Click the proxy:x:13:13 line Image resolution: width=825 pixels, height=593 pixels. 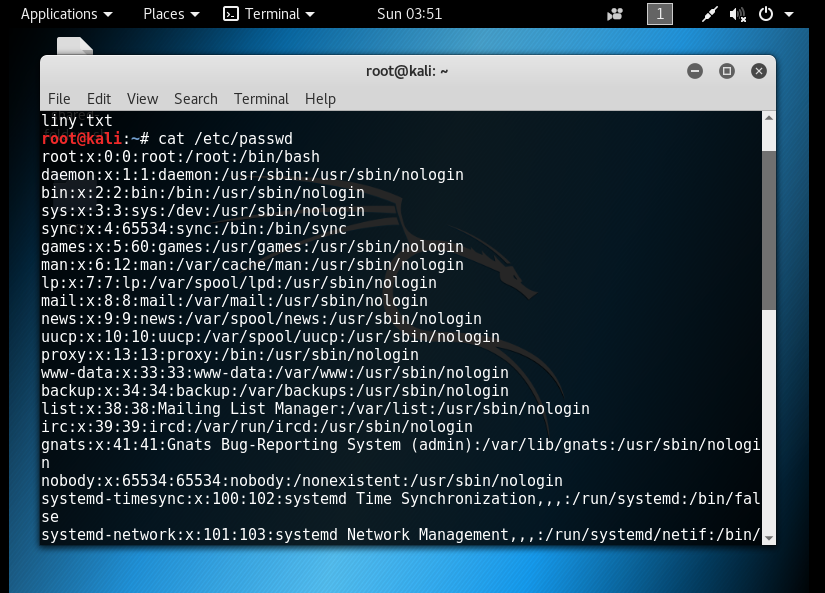point(230,355)
